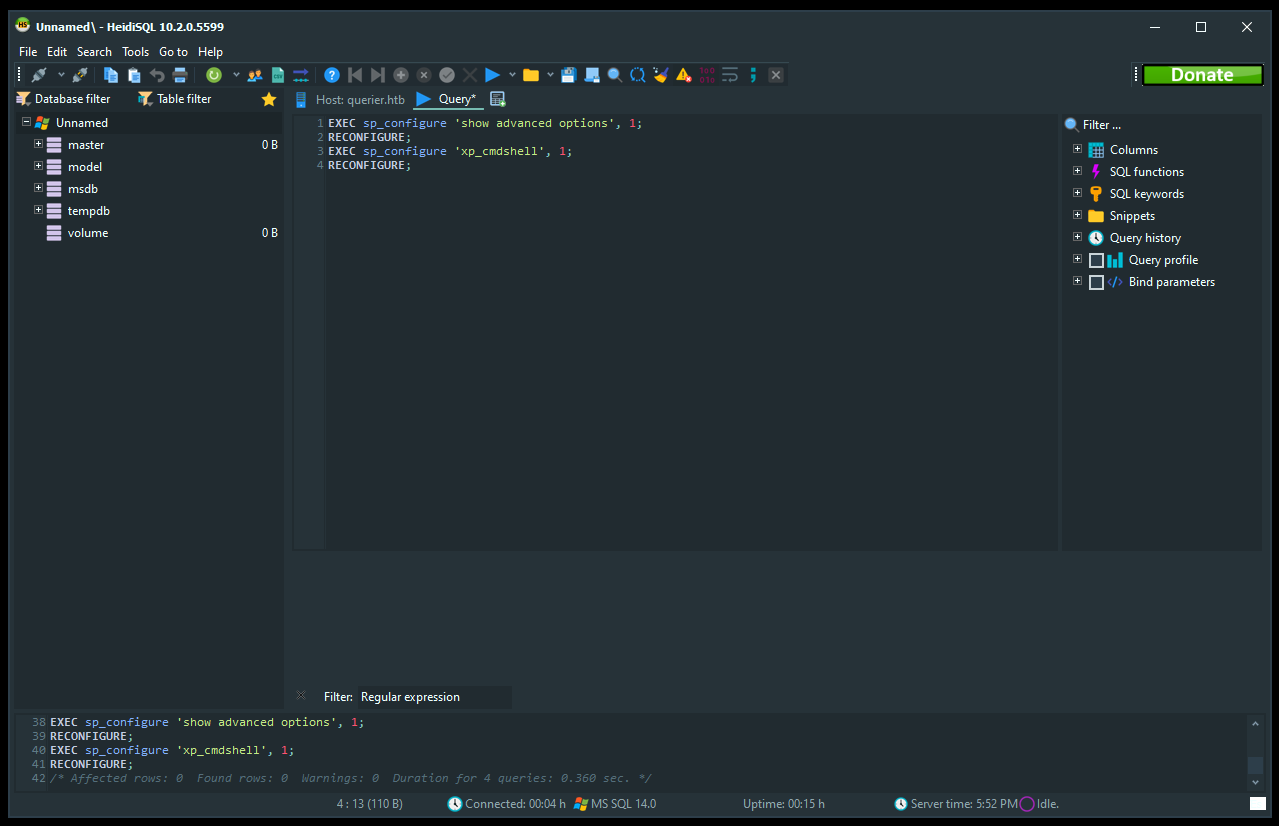Select the volume database in the tree
The height and width of the screenshot is (826, 1279).
pyautogui.click(x=88, y=233)
